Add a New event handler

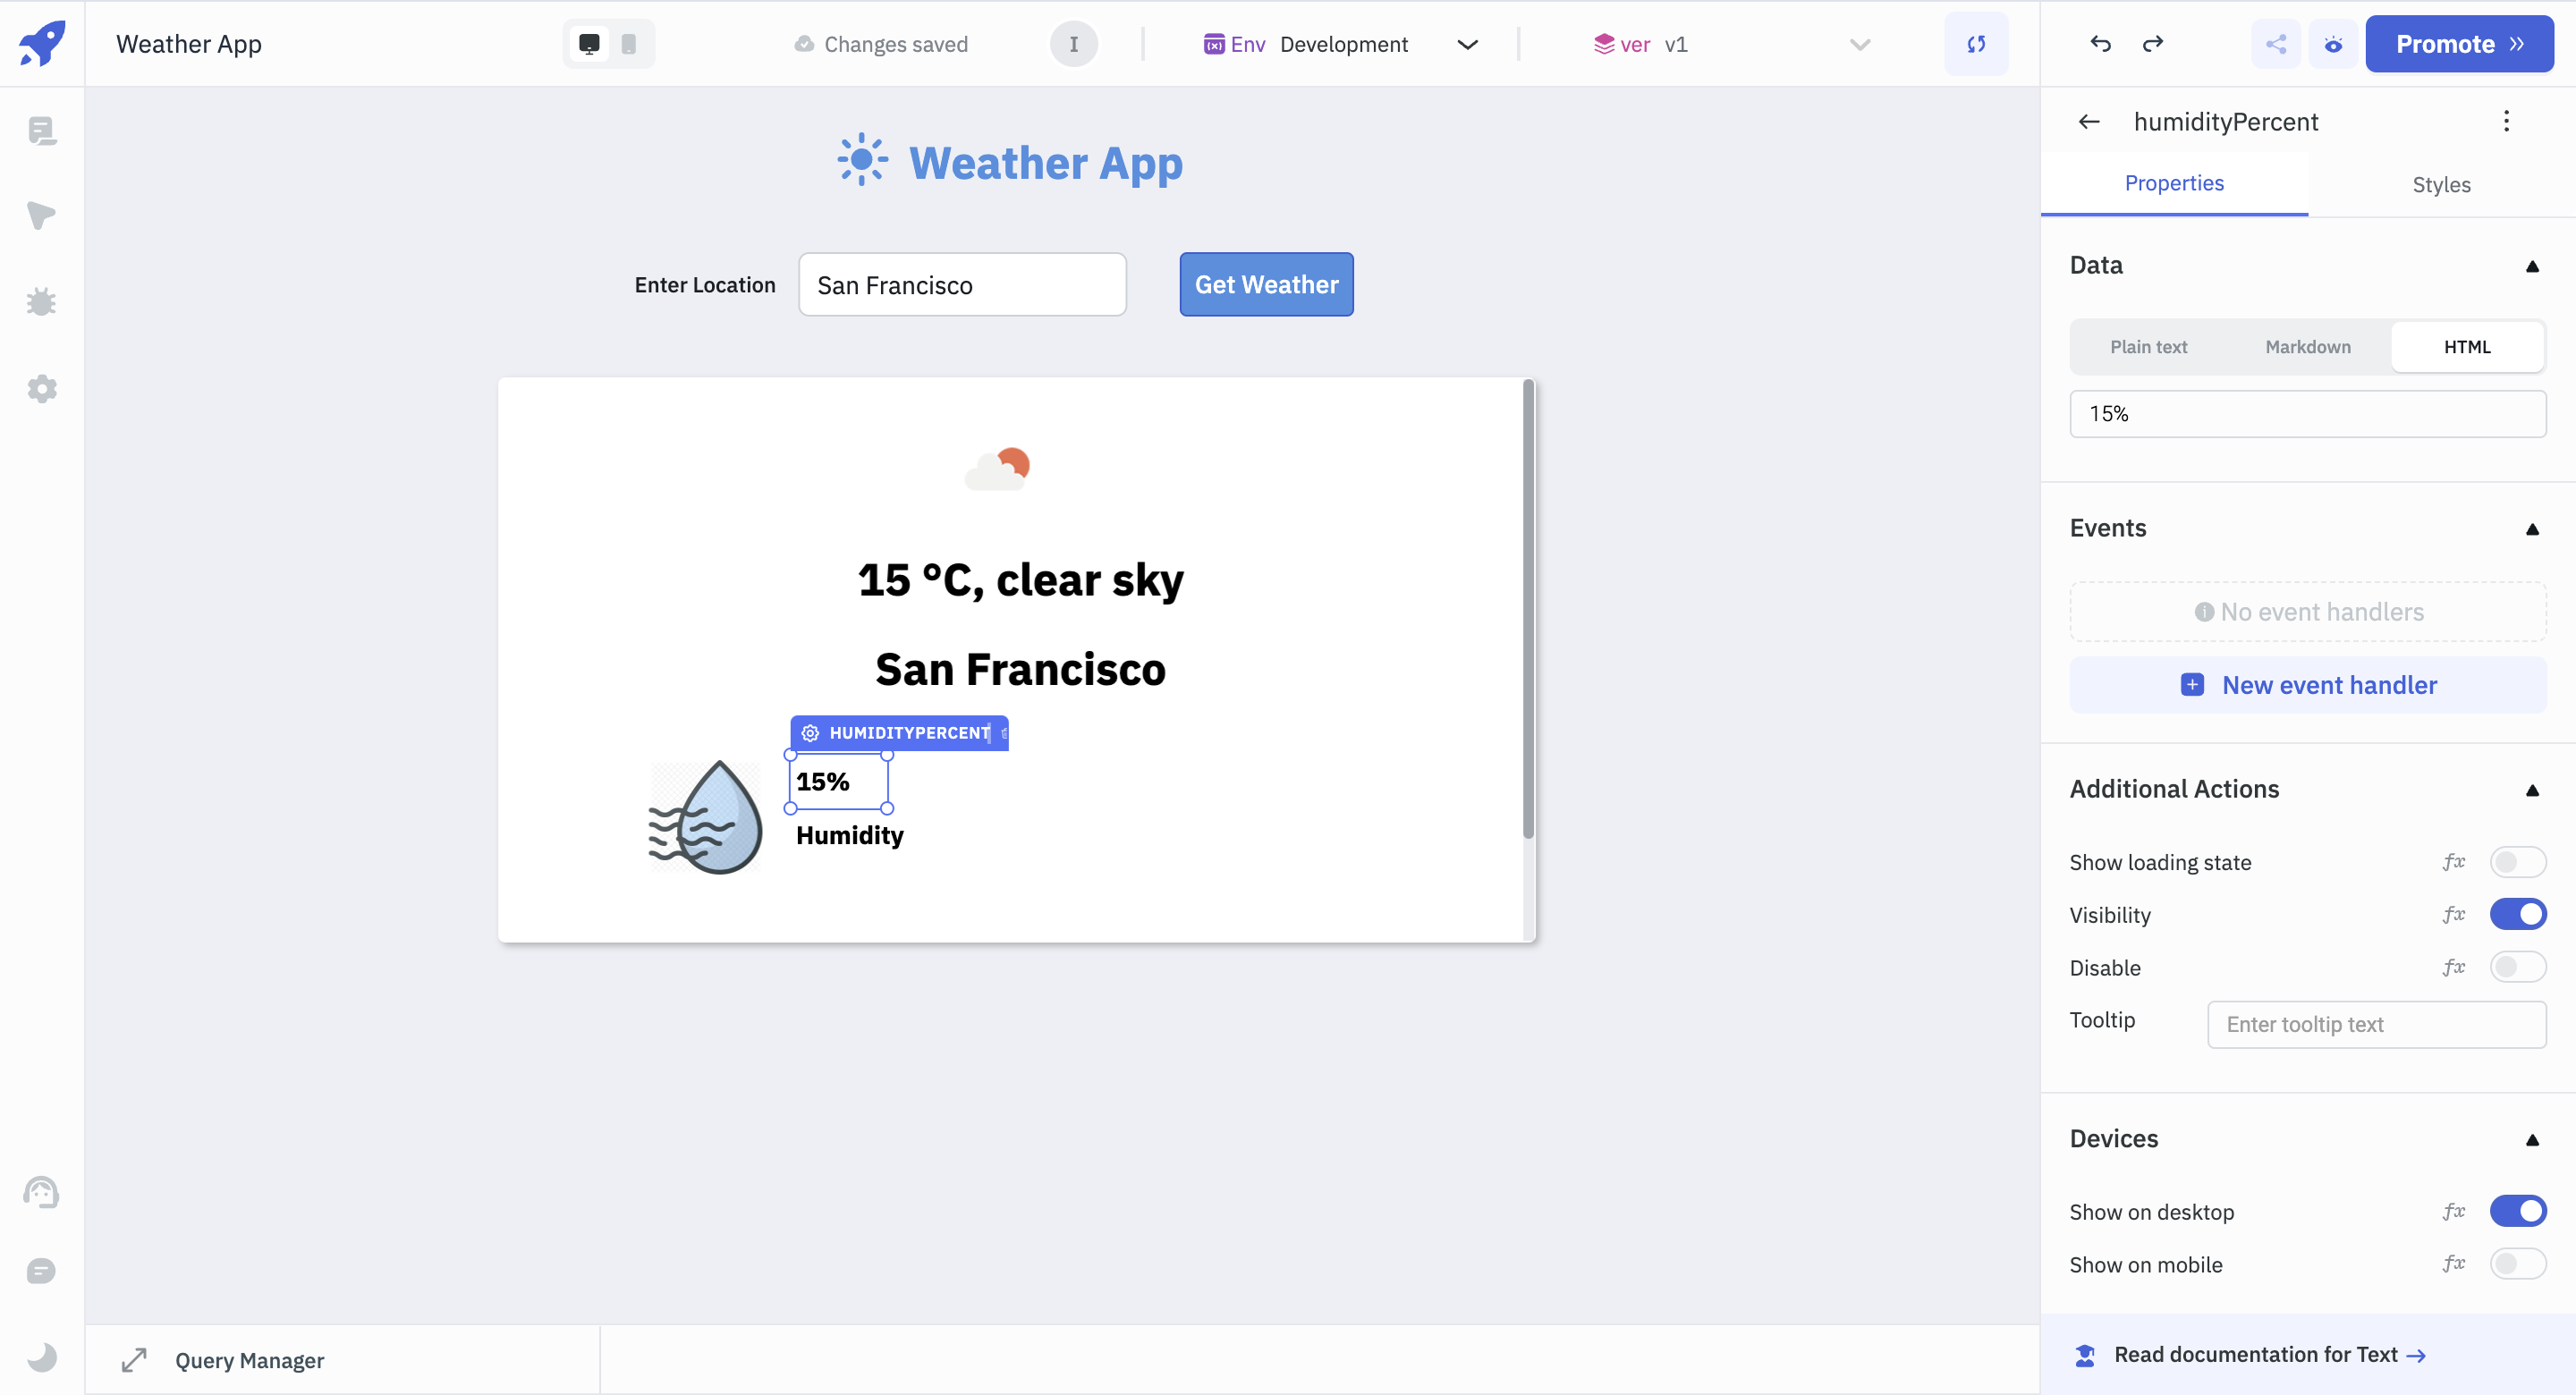click(x=2307, y=684)
